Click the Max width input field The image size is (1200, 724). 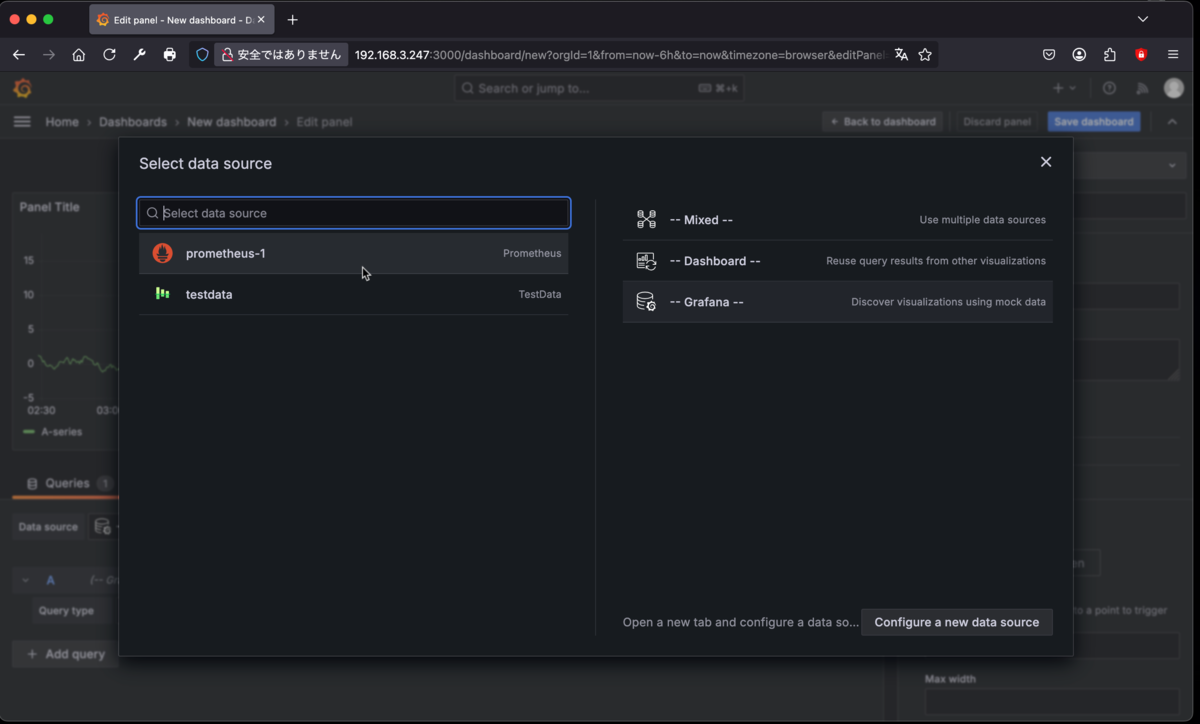(x=1052, y=702)
